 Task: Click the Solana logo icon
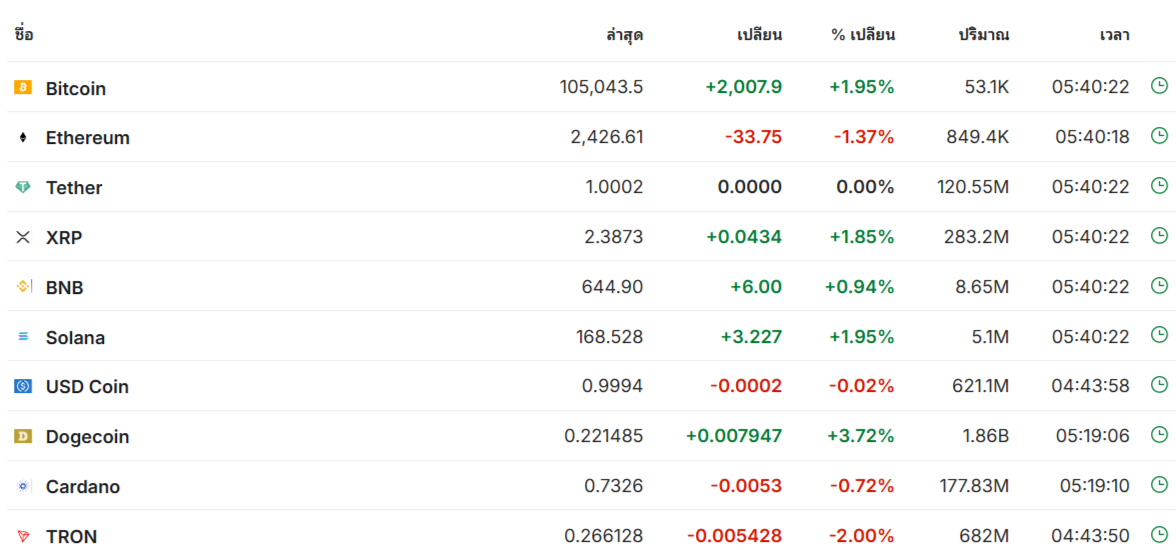[23, 337]
